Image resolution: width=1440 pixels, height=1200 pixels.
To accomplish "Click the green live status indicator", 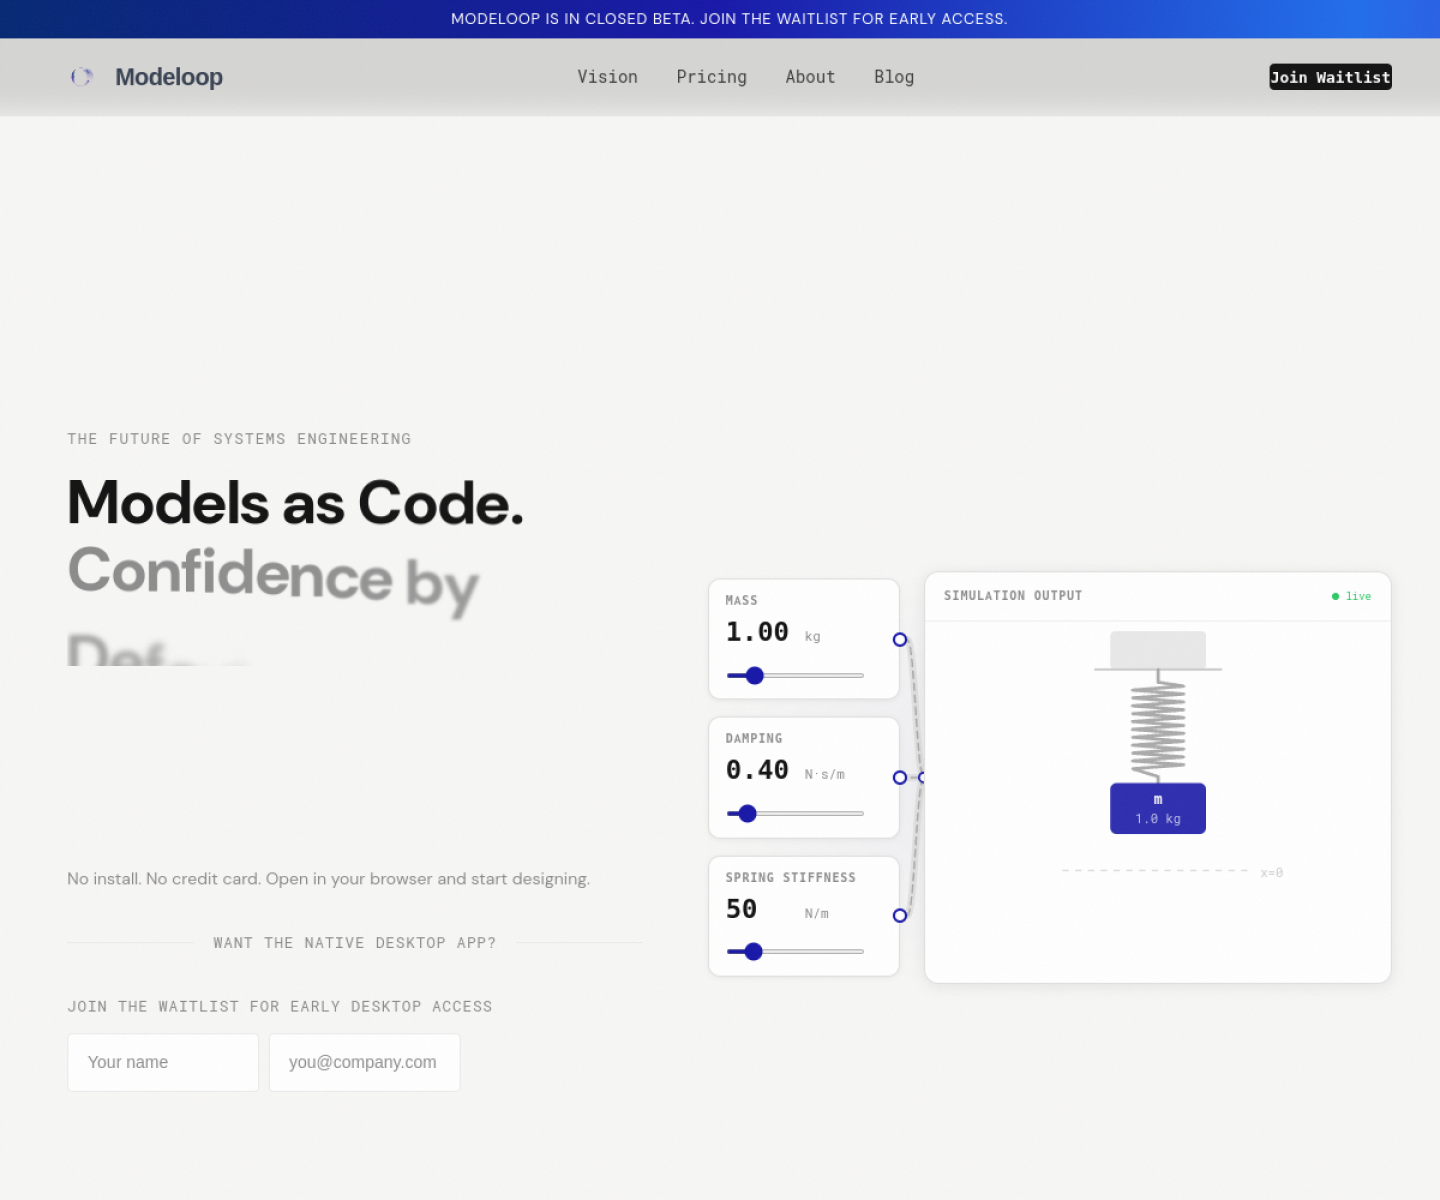I will point(1351,596).
